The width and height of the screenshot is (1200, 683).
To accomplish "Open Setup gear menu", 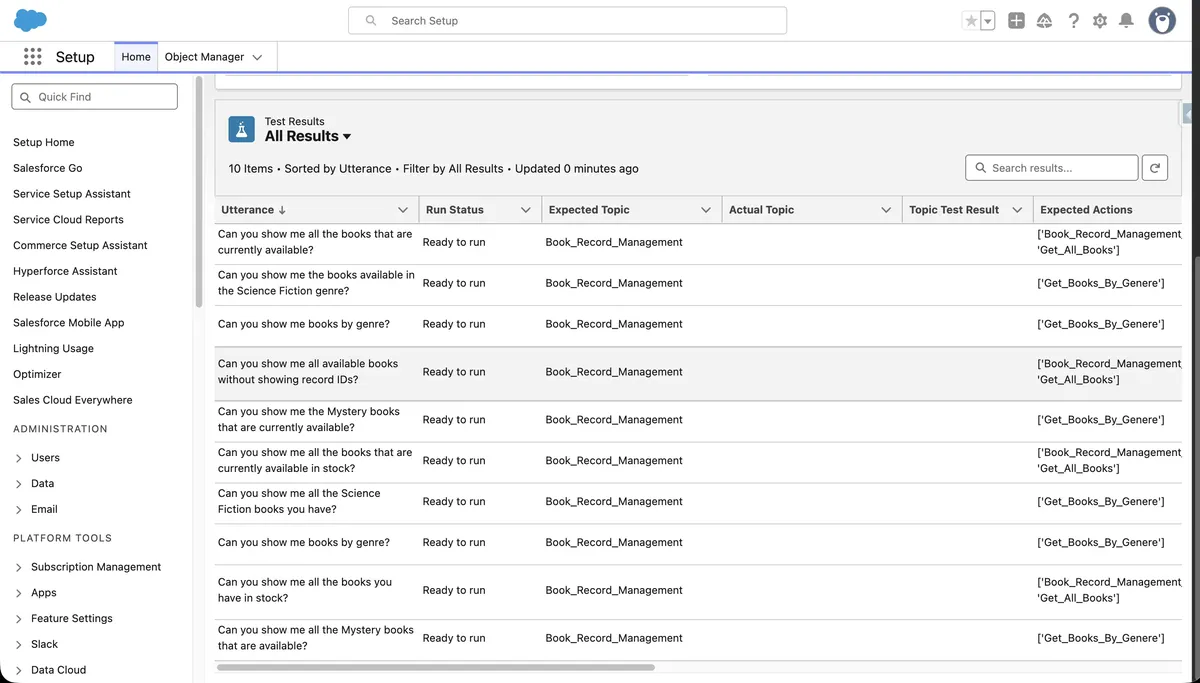I will pyautogui.click(x=1100, y=20).
